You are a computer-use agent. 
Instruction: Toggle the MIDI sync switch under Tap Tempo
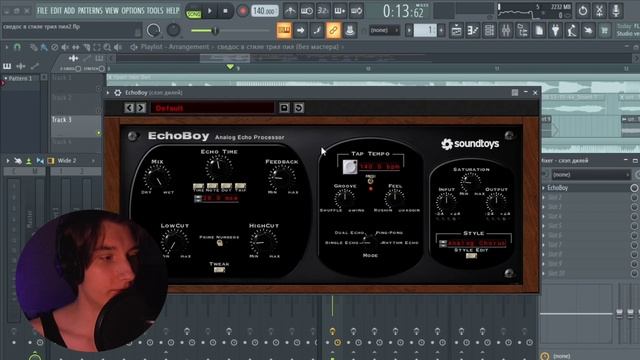371,180
